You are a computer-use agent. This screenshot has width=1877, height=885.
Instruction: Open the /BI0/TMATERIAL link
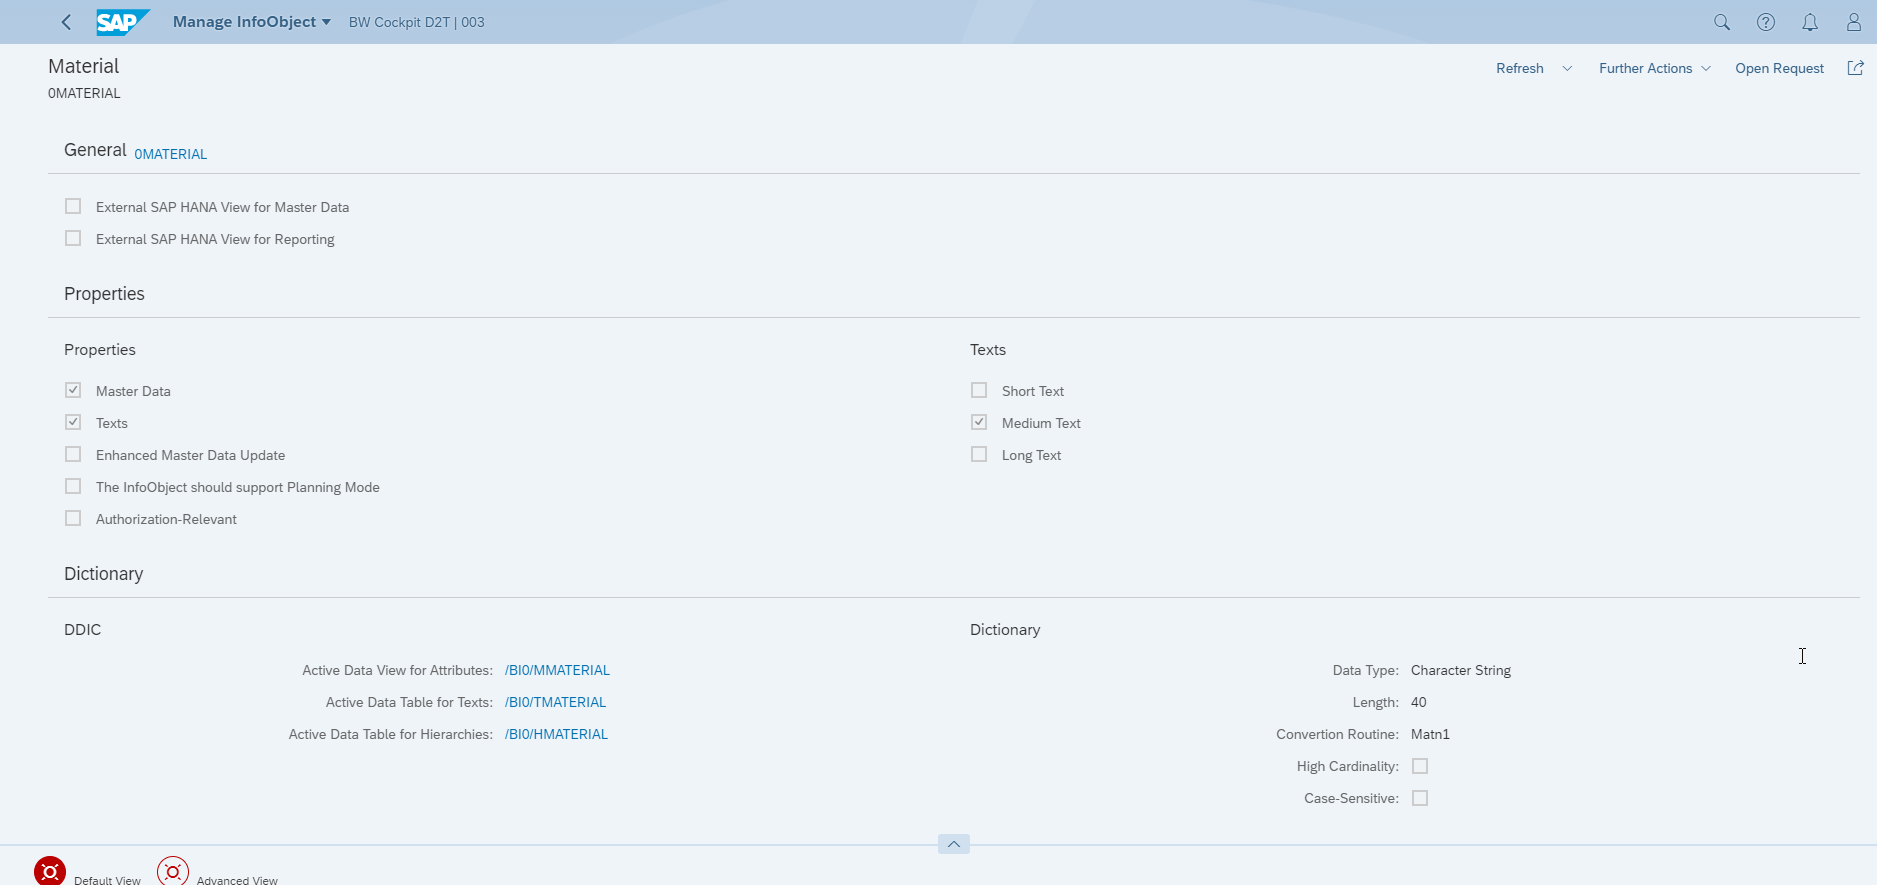(x=555, y=702)
